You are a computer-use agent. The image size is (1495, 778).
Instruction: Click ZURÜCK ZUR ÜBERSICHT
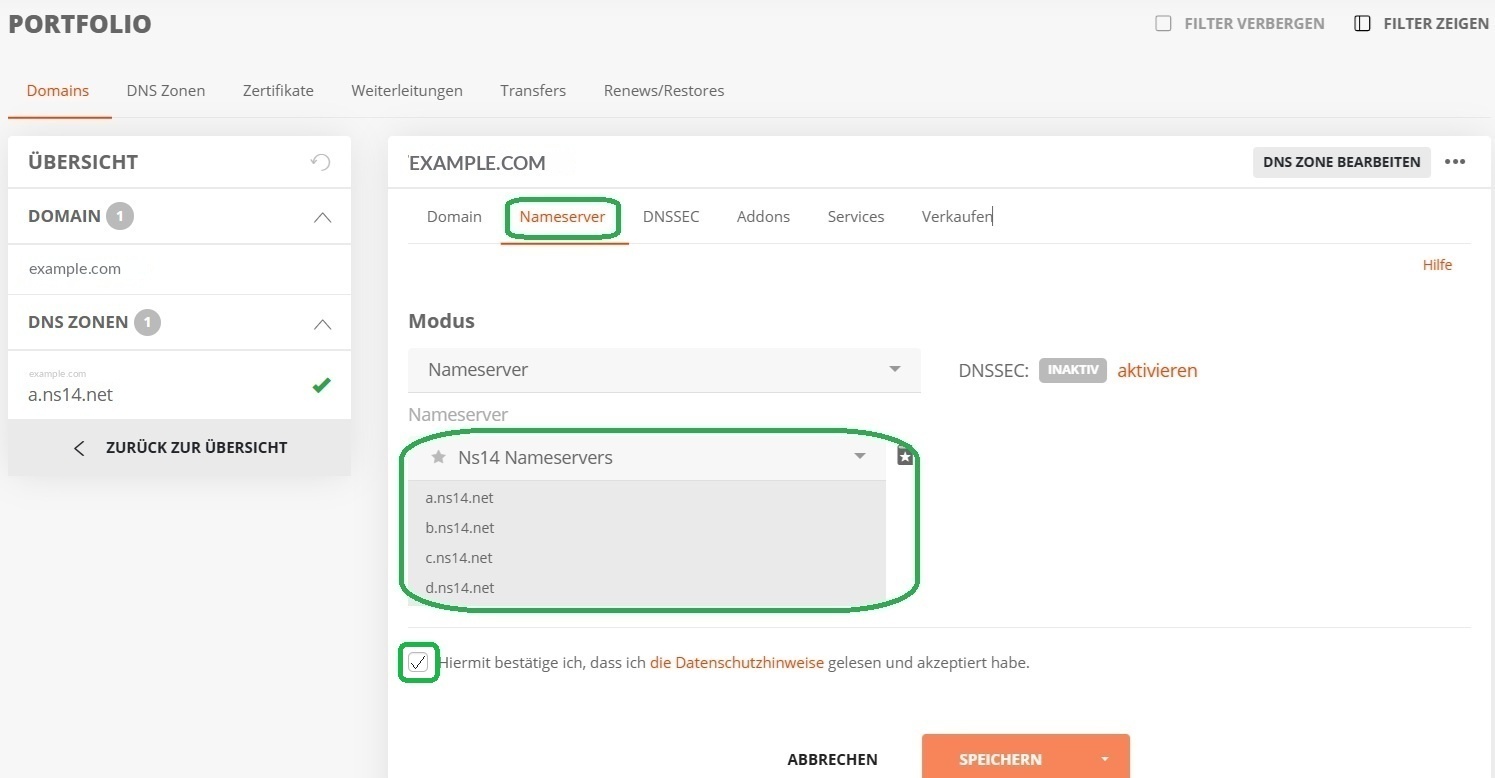click(179, 448)
